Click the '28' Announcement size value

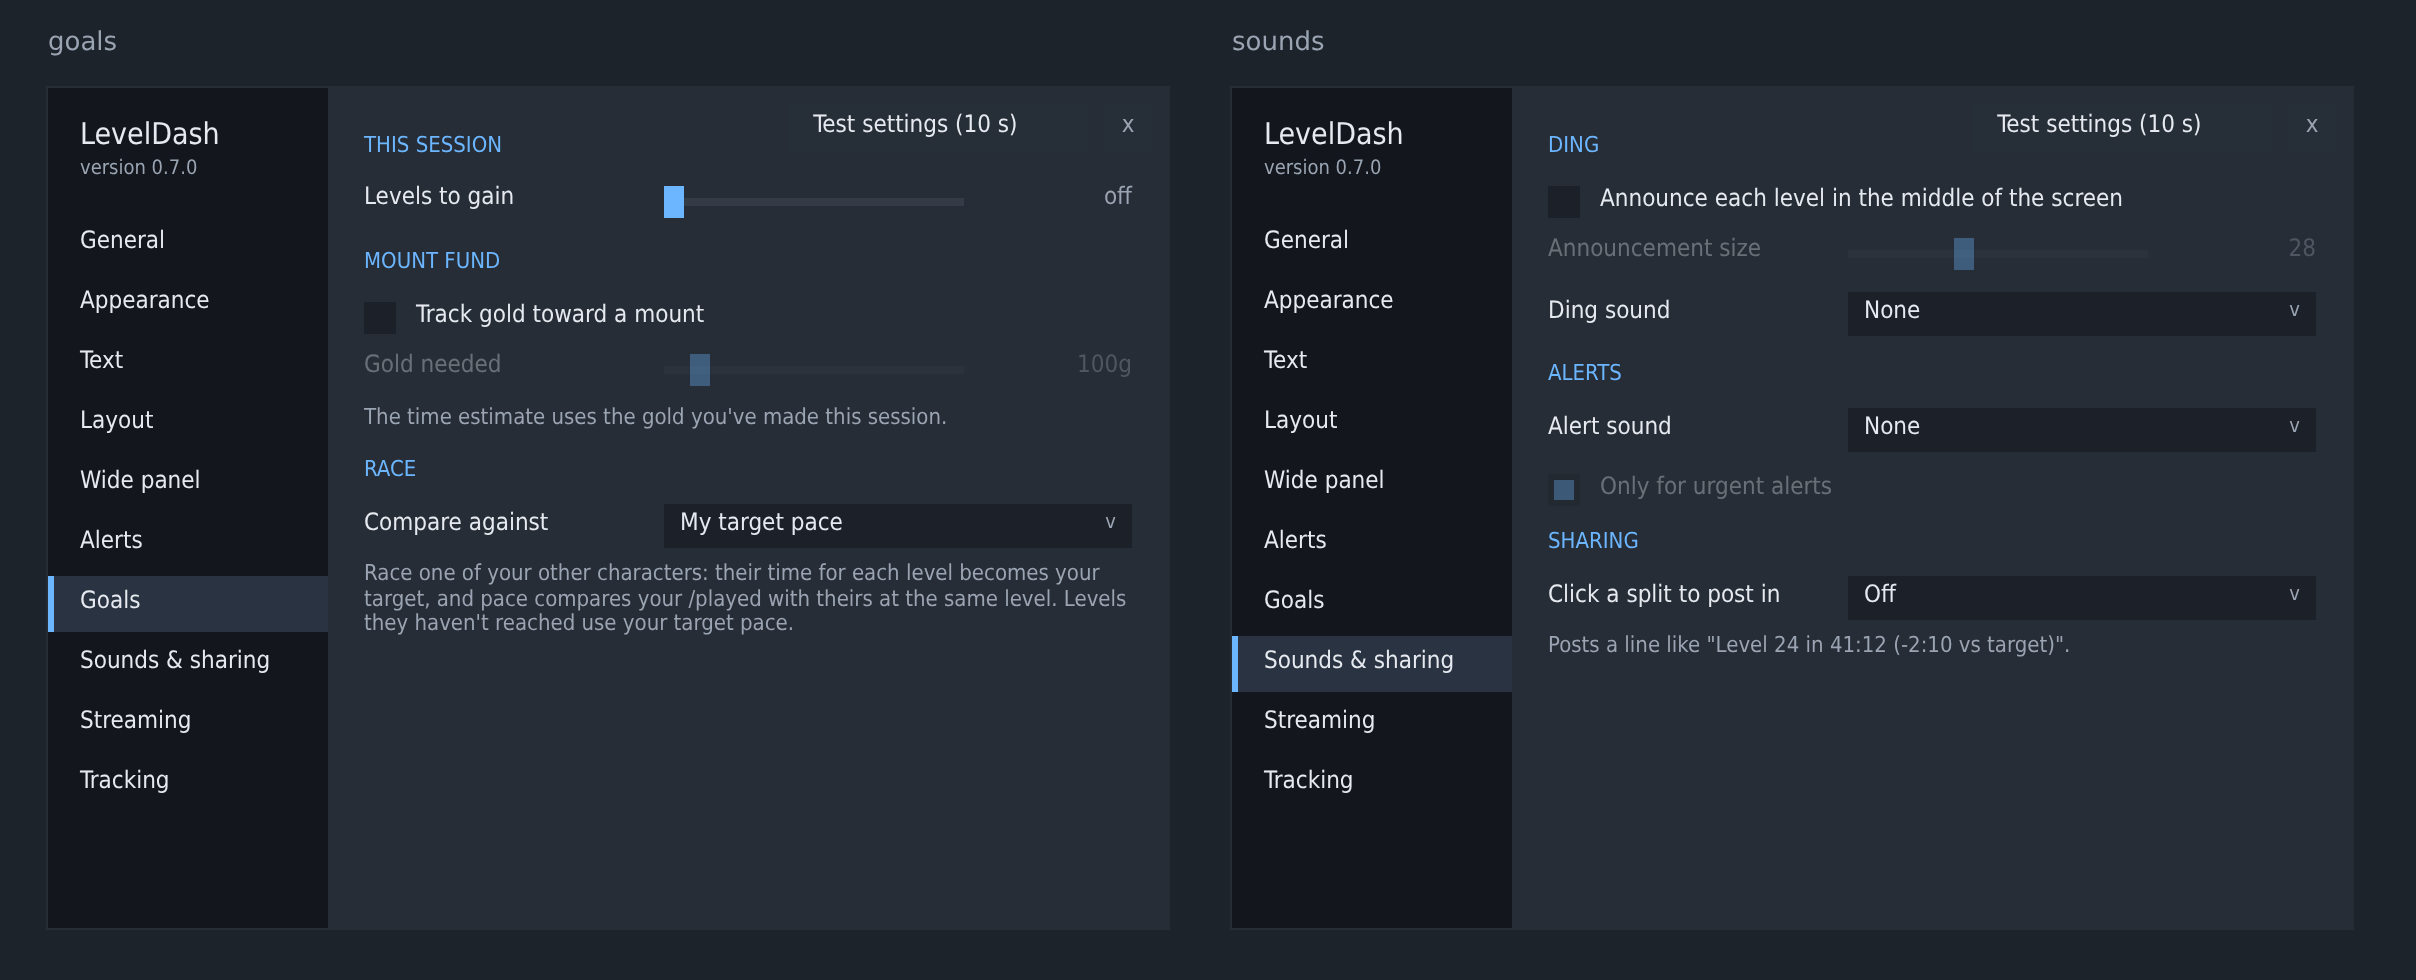click(2302, 248)
